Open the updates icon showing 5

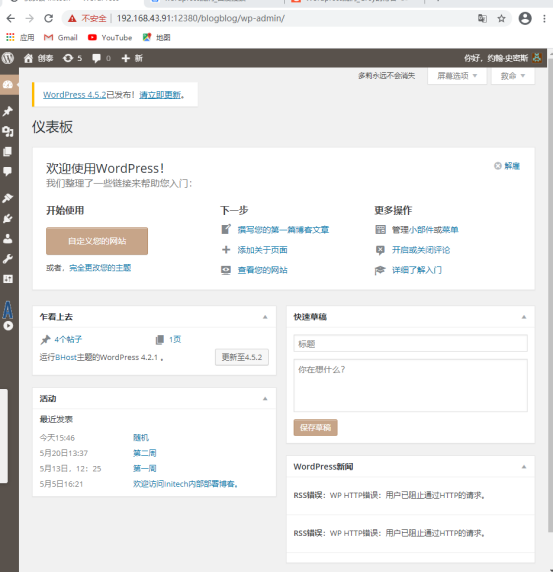point(72,58)
